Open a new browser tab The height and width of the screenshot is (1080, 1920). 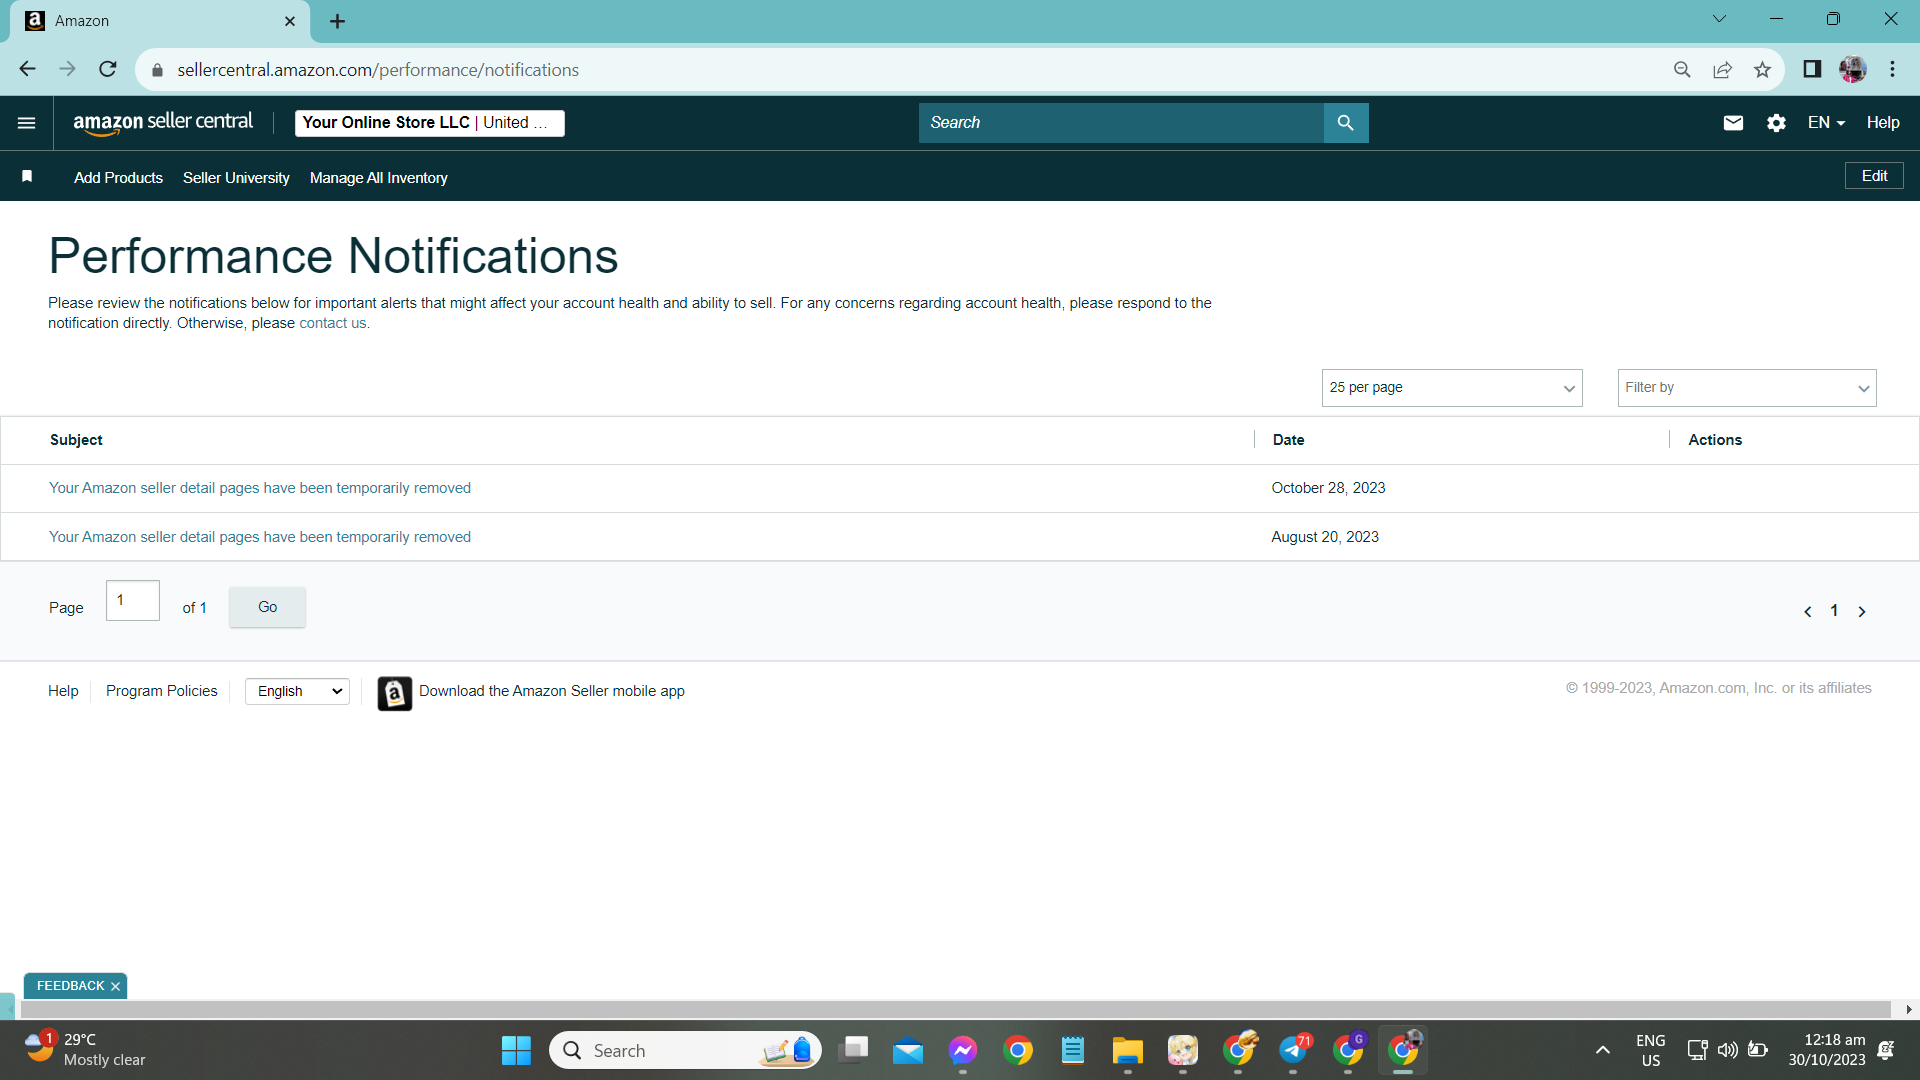click(338, 21)
